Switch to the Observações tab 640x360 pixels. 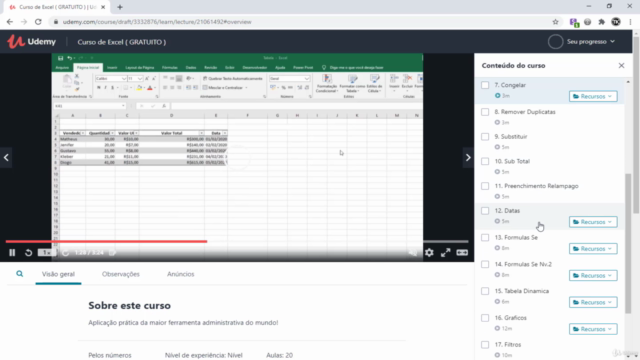tap(121, 274)
